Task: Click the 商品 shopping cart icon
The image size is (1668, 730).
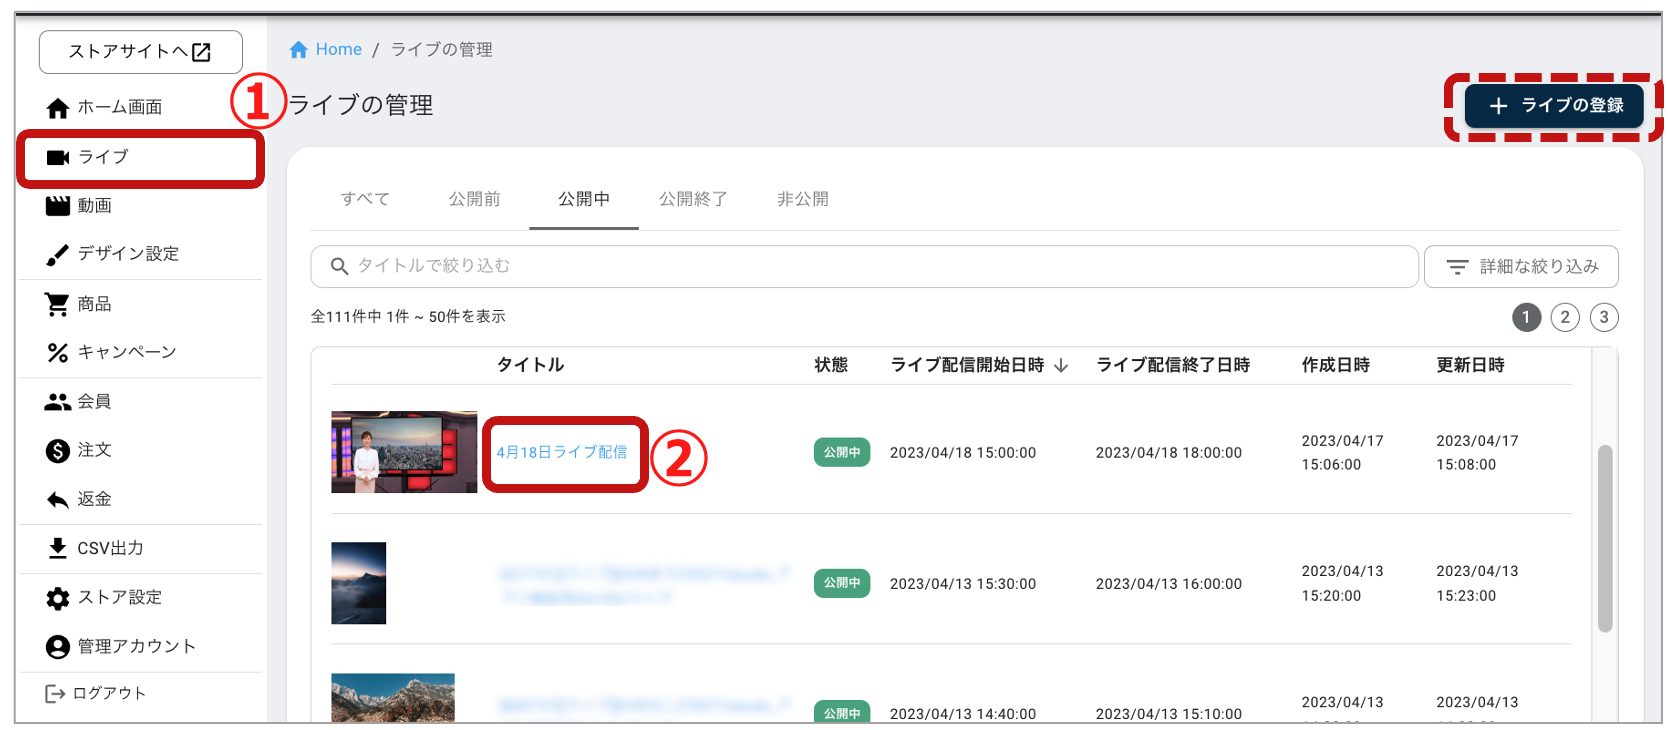Action: tap(58, 304)
